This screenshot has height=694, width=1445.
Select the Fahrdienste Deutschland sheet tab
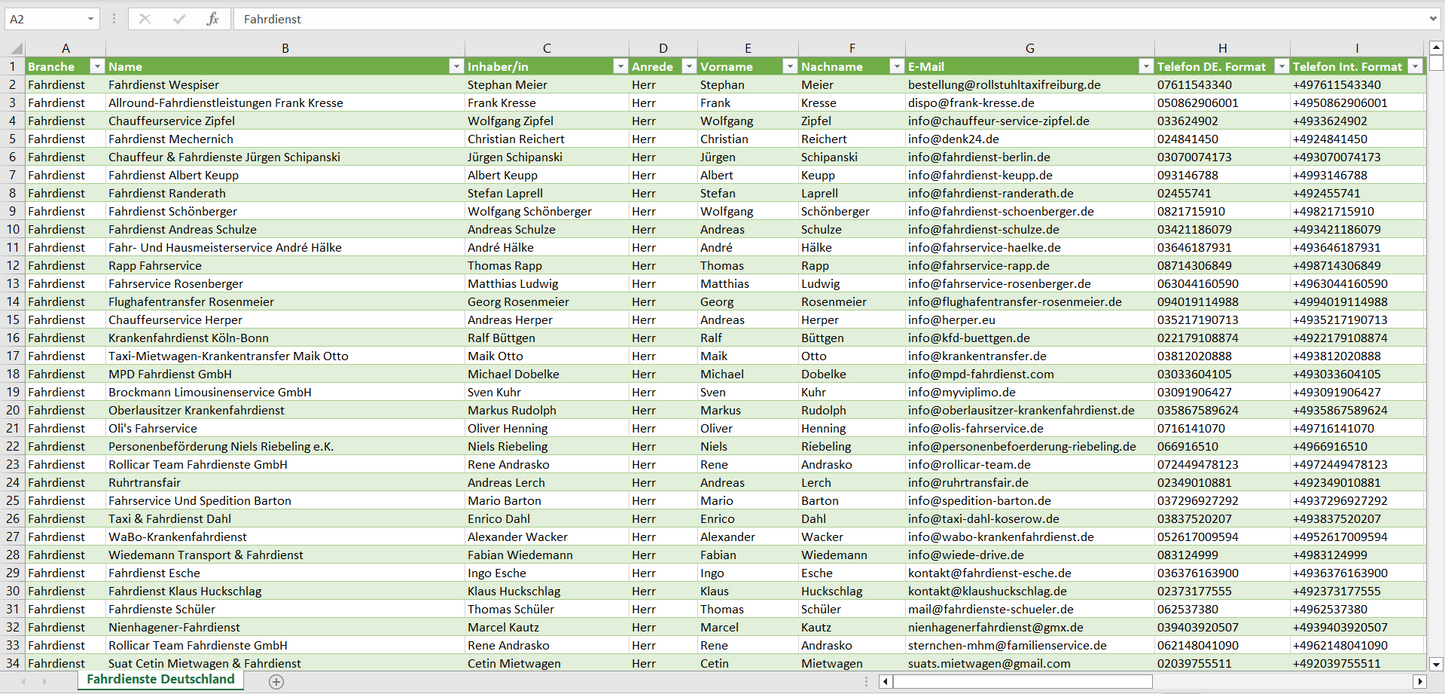pyautogui.click(x=160, y=680)
